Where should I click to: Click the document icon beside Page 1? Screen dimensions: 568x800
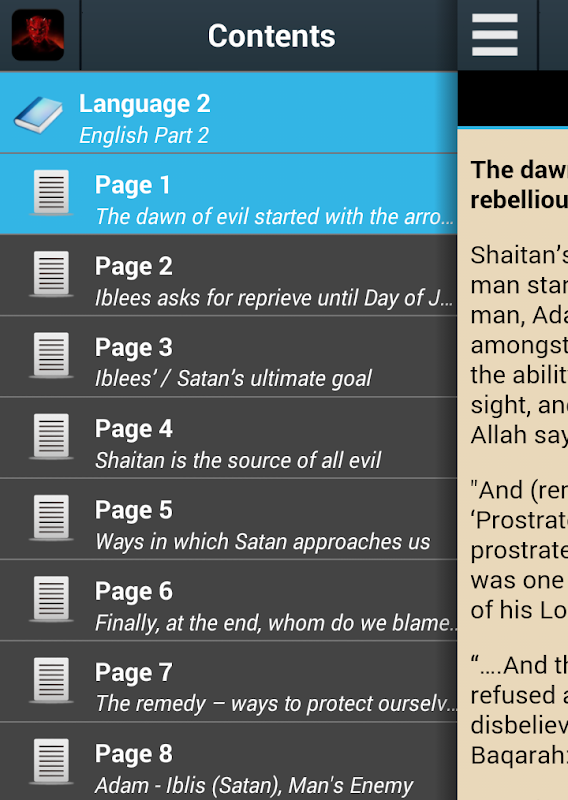(51, 193)
